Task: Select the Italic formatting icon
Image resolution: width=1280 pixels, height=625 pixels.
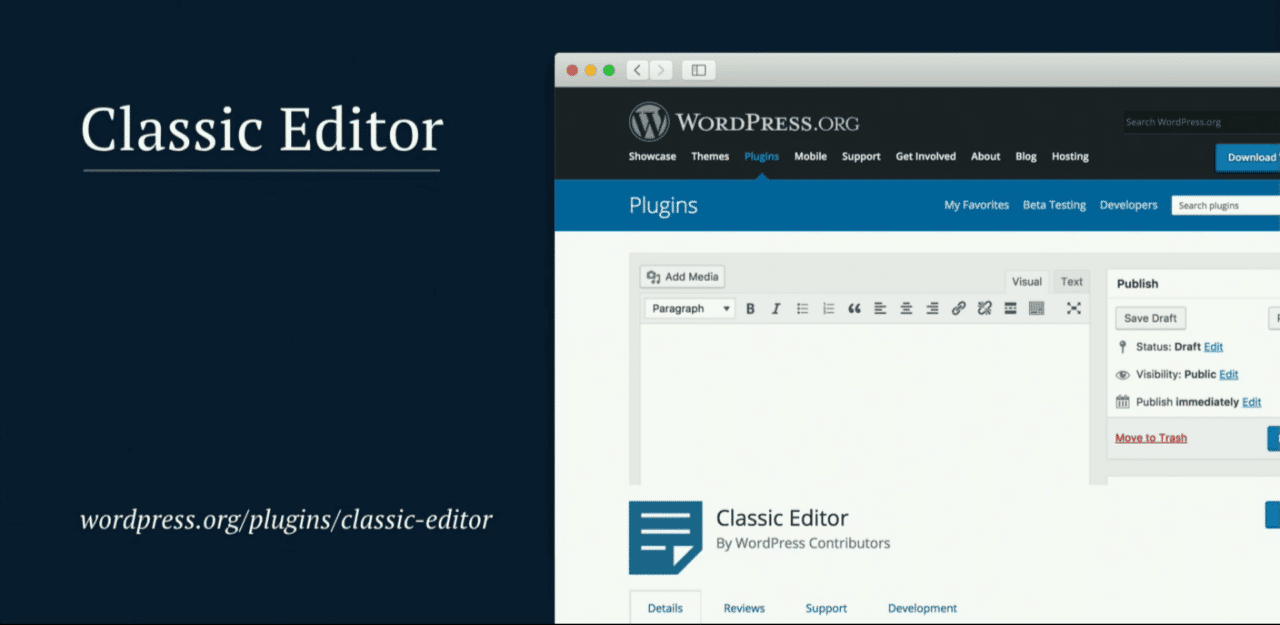Action: [776, 308]
